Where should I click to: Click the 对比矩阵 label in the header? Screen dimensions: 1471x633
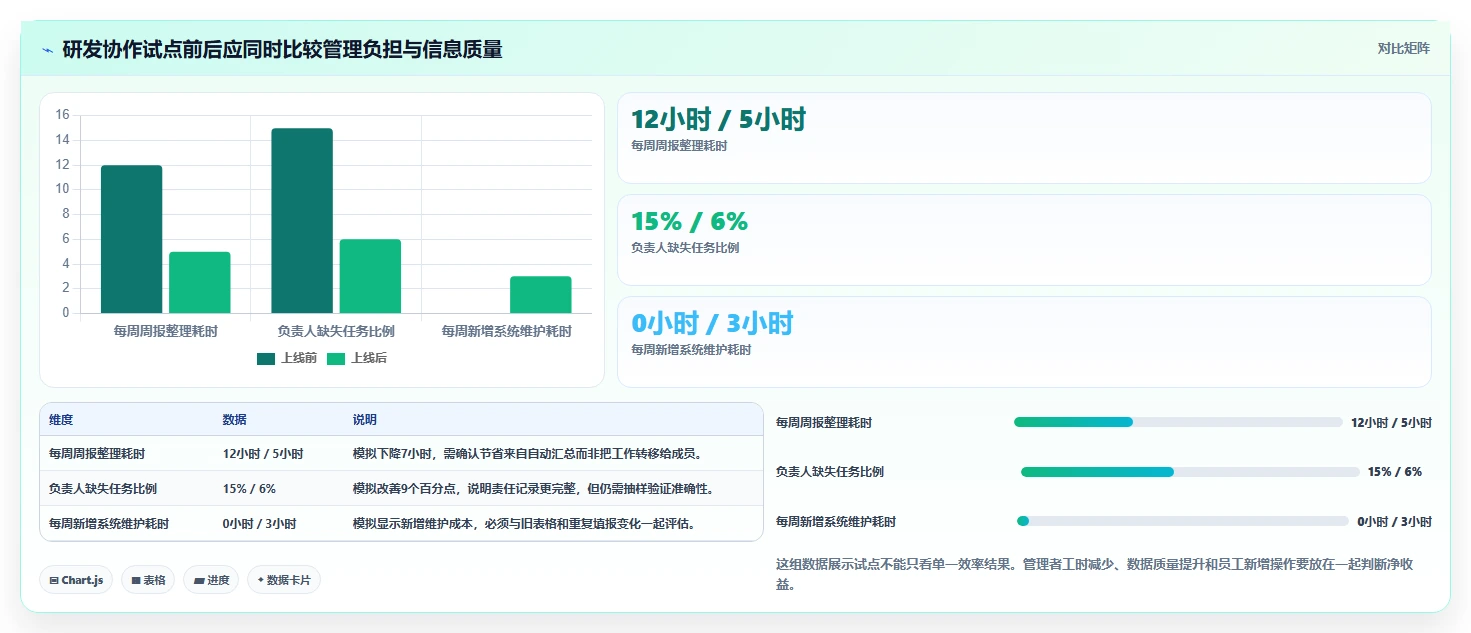click(1403, 48)
